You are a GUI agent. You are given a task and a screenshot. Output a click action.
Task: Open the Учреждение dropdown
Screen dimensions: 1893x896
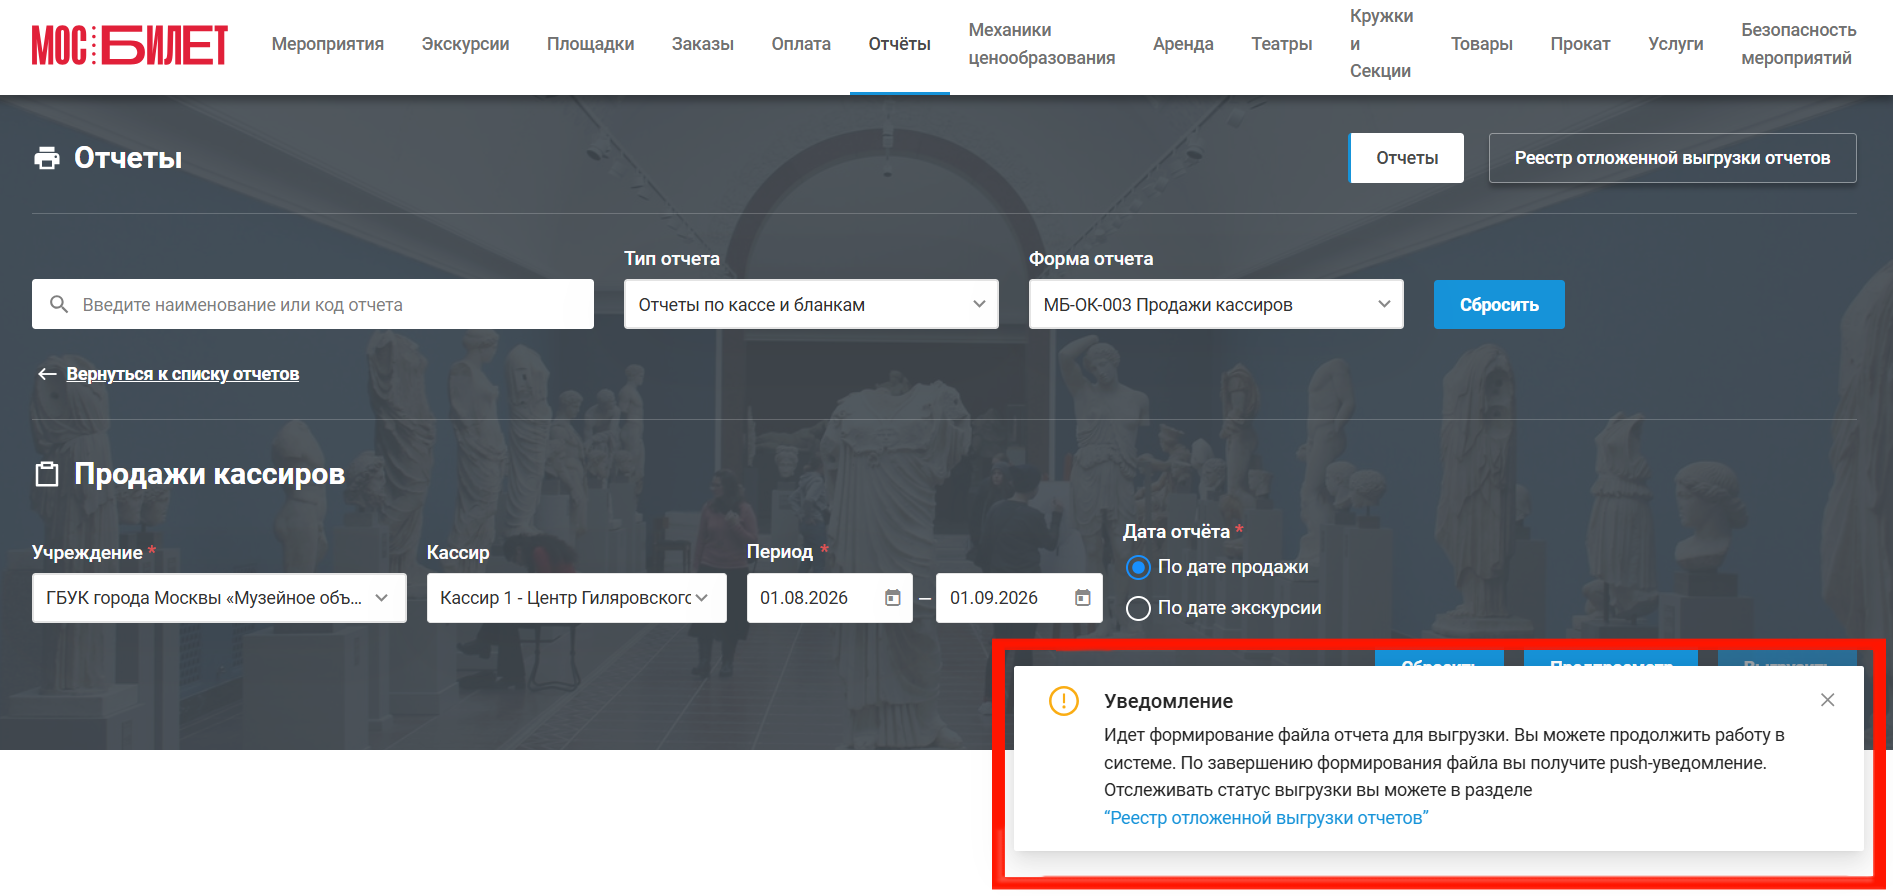219,598
